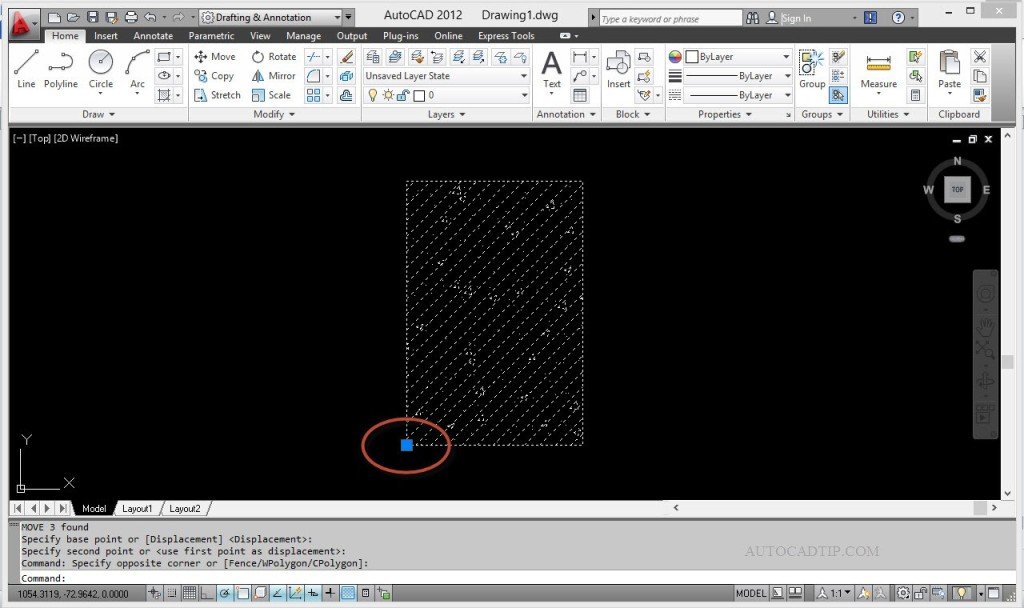This screenshot has height=608, width=1024.
Task: Select the Polyline tool
Action: coord(61,69)
